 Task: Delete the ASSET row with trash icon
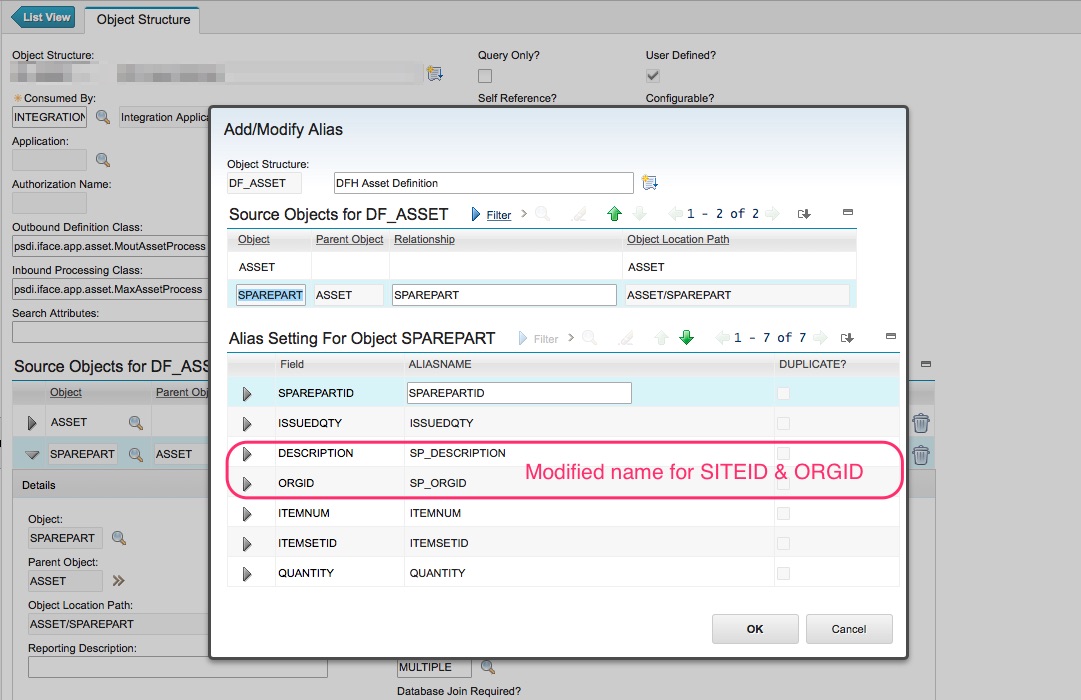(x=920, y=423)
